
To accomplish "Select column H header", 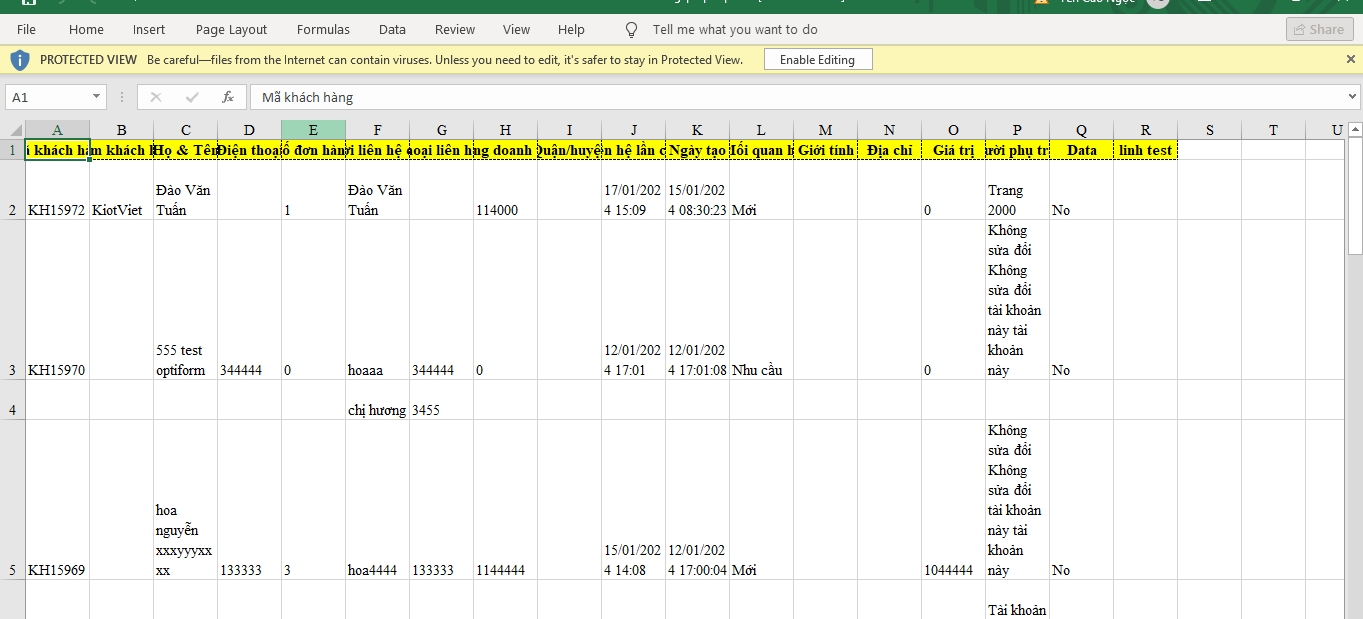I will (x=505, y=130).
